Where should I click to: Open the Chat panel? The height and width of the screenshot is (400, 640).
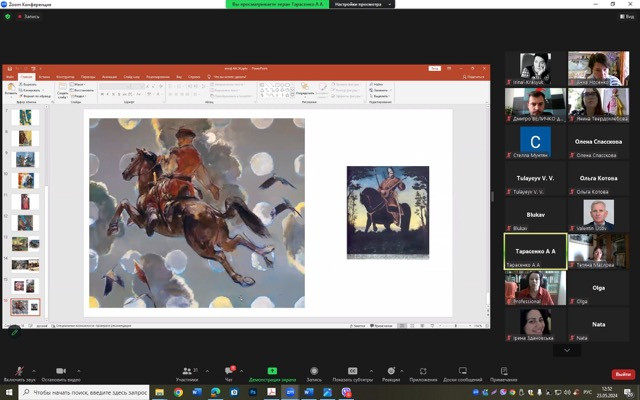click(228, 371)
